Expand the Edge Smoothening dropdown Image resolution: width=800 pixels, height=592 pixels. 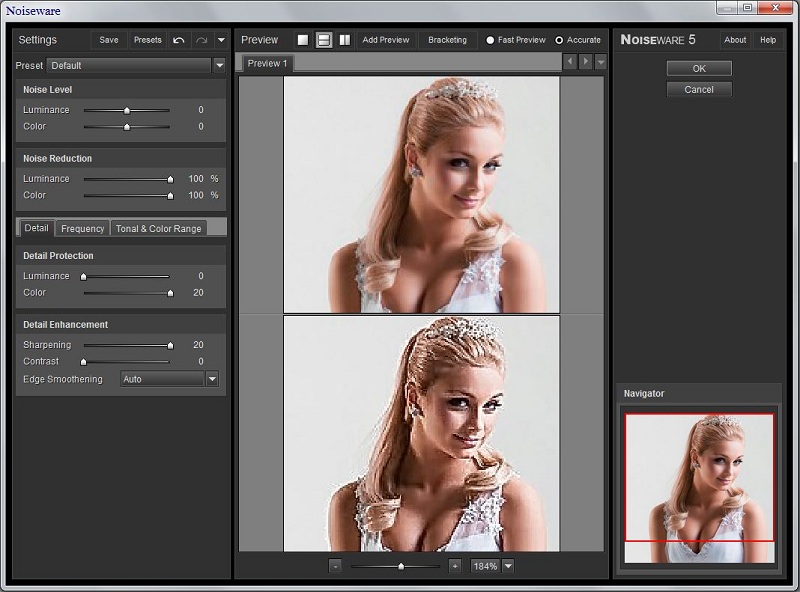pos(212,379)
